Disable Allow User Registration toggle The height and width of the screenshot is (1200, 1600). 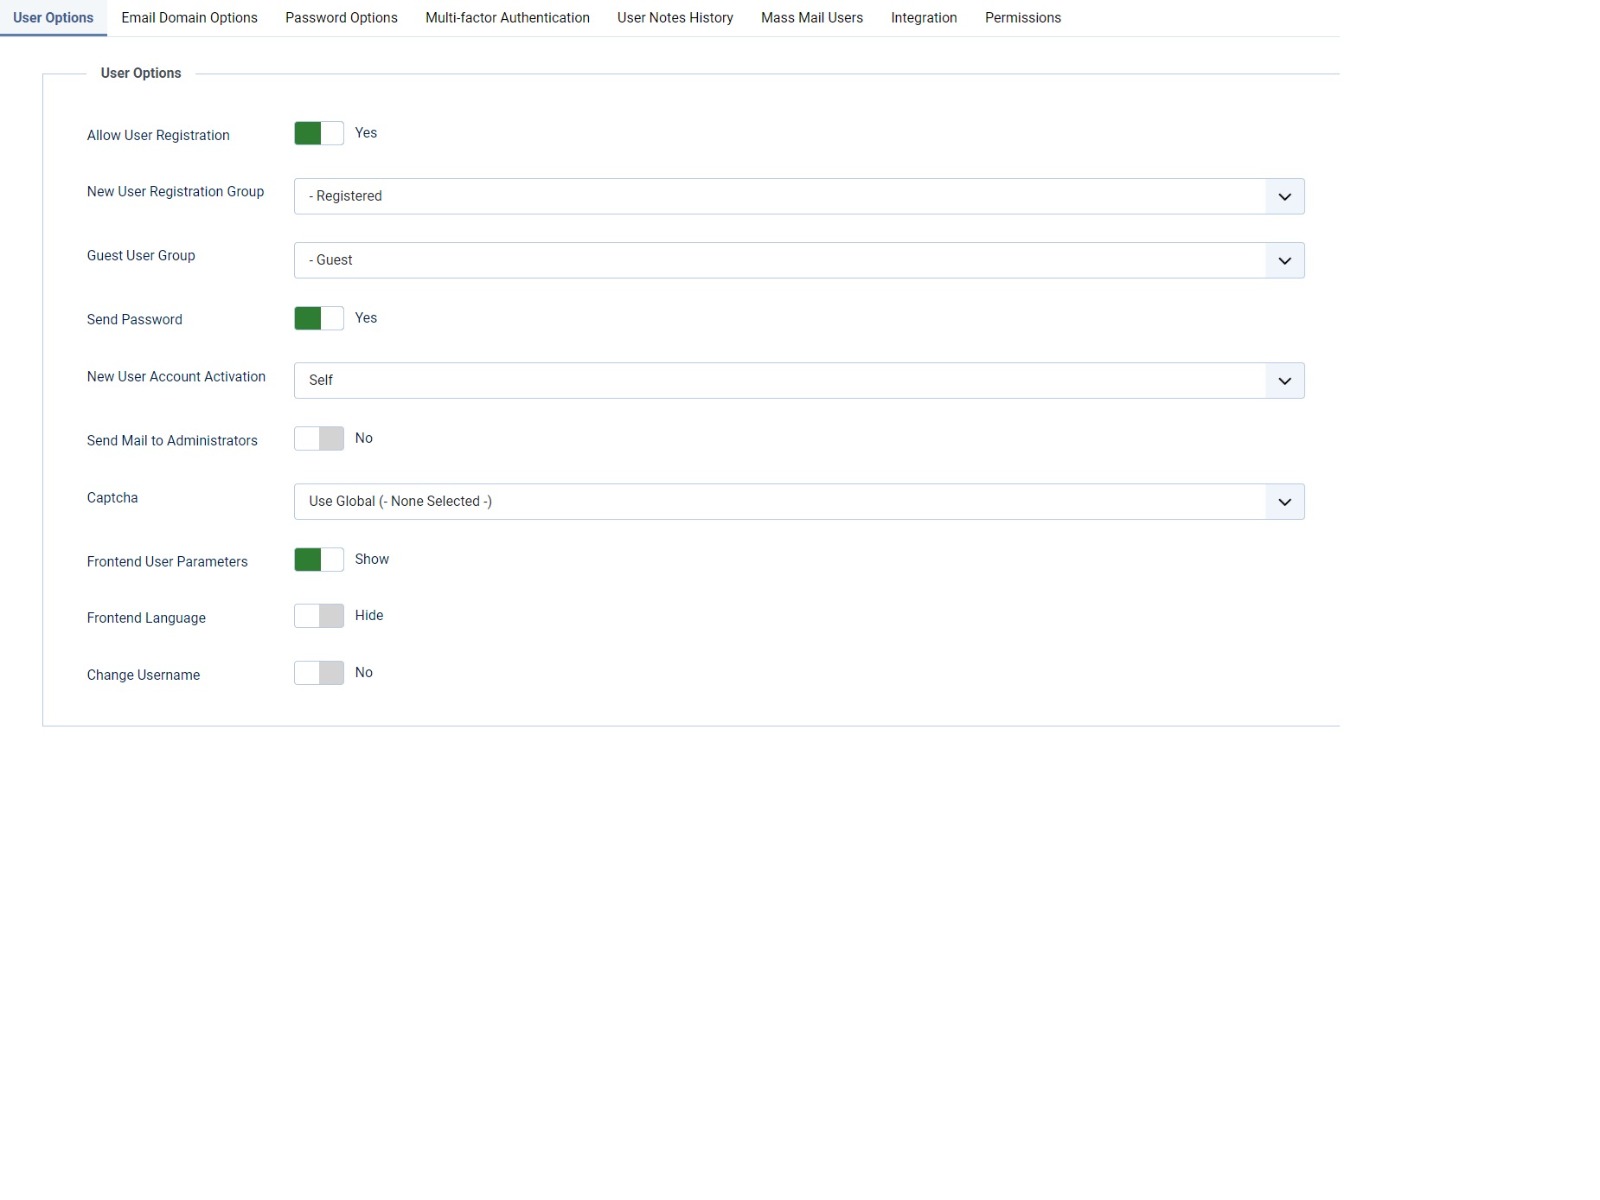pos(319,133)
